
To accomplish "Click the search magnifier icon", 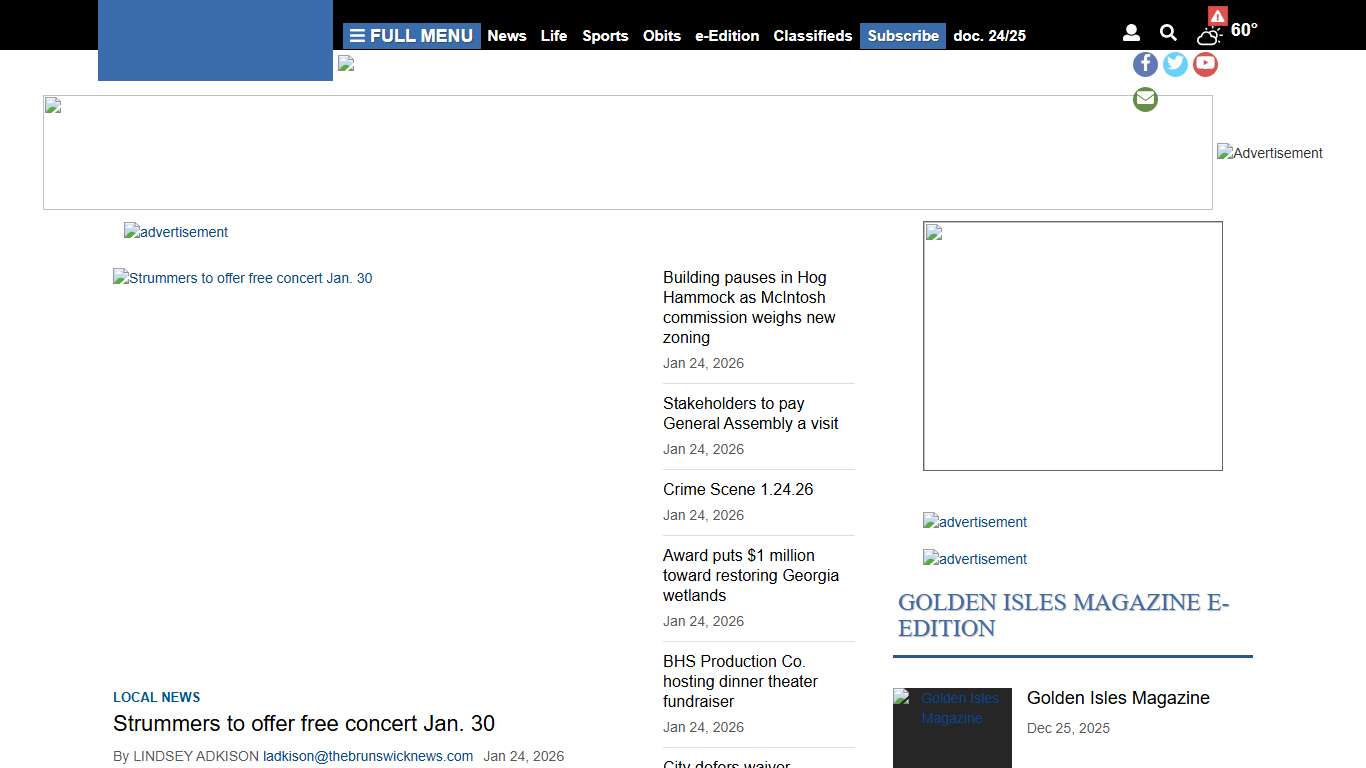I will coord(1168,32).
